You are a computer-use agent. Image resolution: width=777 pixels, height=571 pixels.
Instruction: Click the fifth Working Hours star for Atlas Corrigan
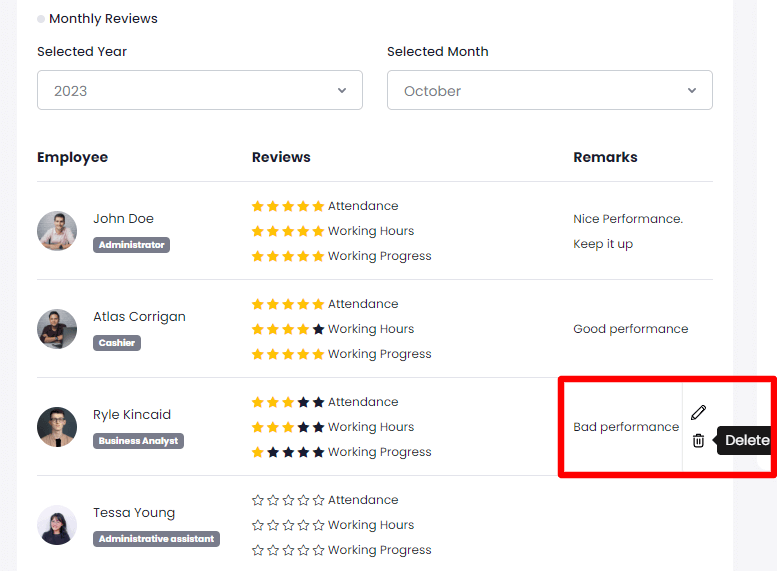(318, 329)
